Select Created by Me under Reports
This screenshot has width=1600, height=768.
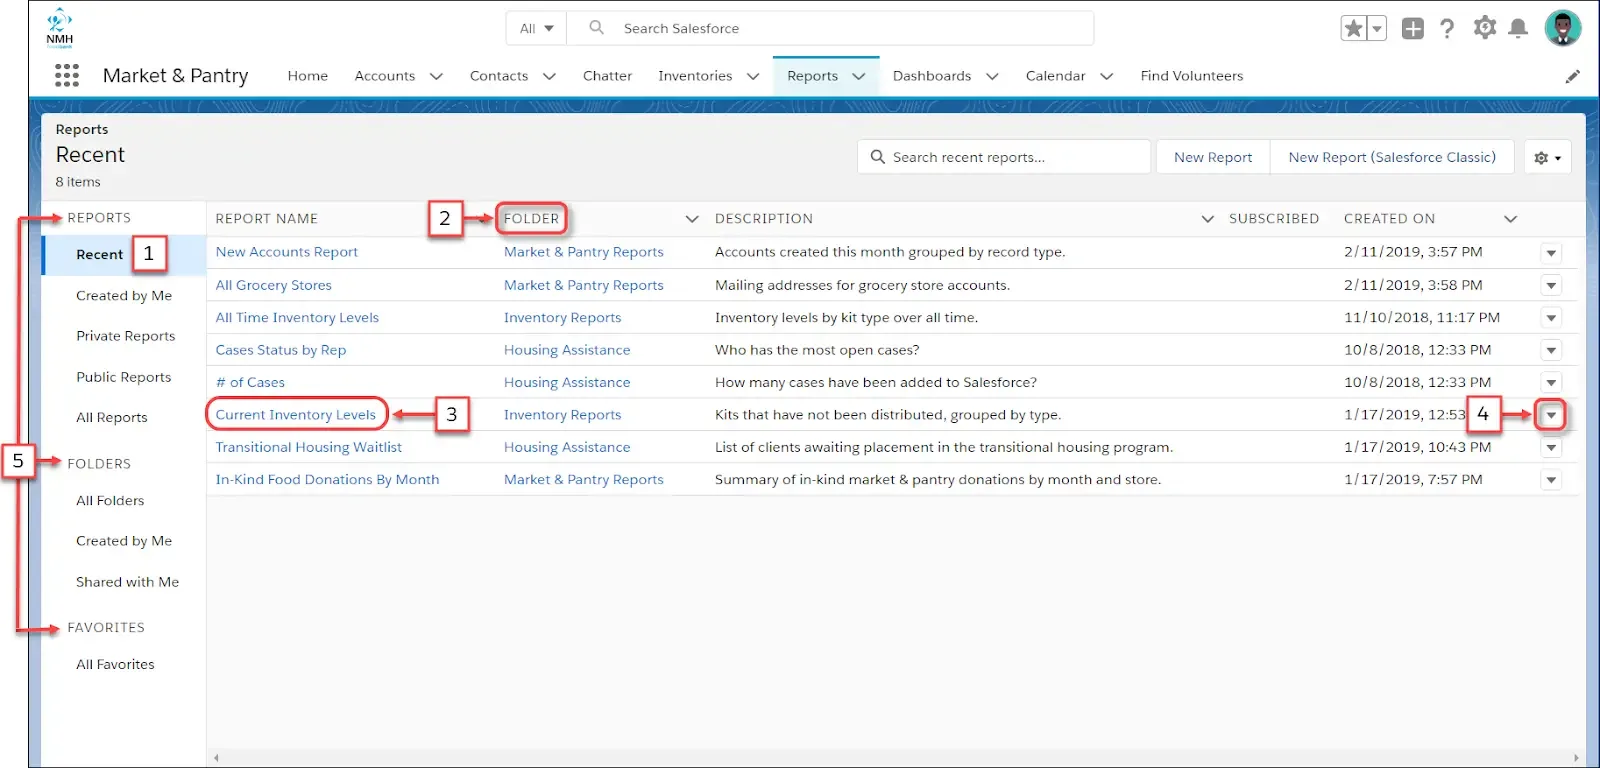(124, 296)
